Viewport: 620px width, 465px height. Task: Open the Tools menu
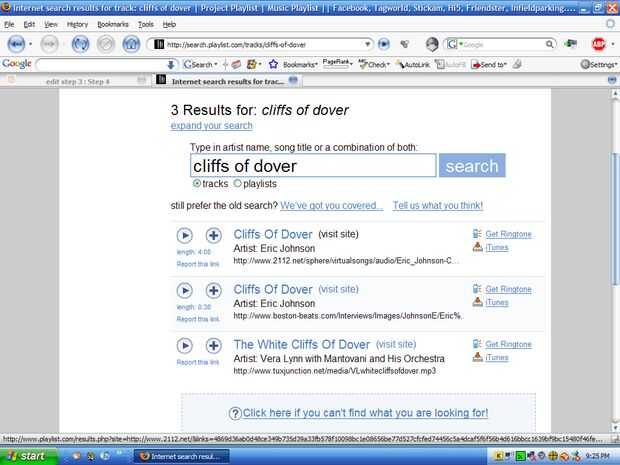click(146, 24)
